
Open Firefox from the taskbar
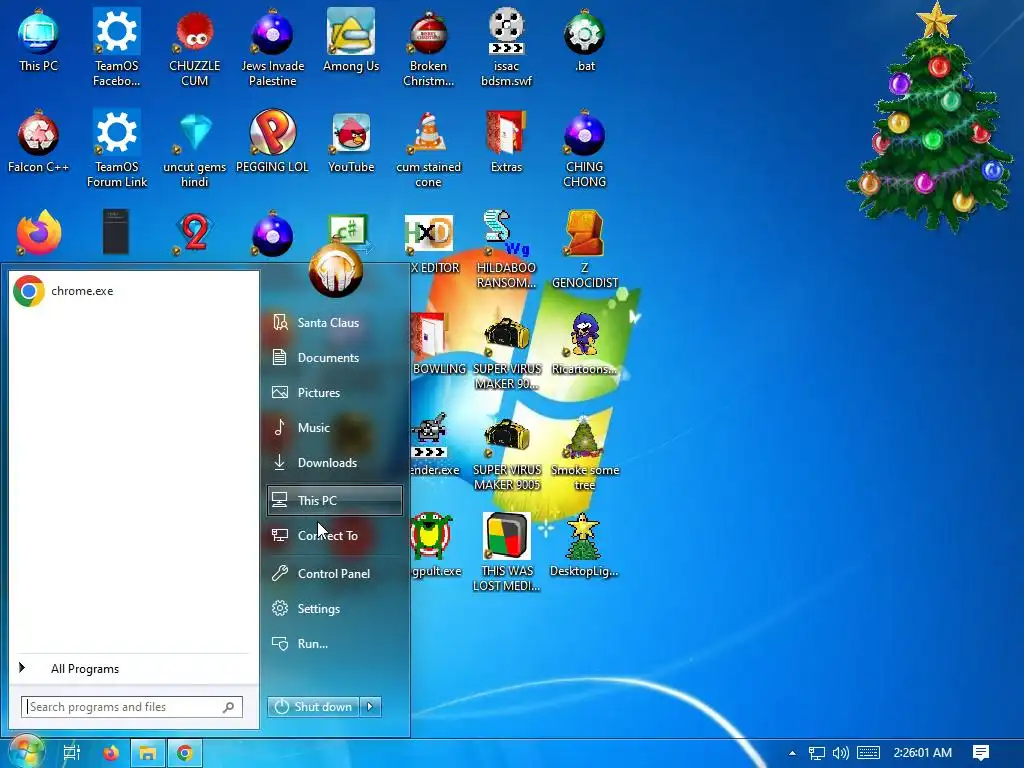pos(111,753)
